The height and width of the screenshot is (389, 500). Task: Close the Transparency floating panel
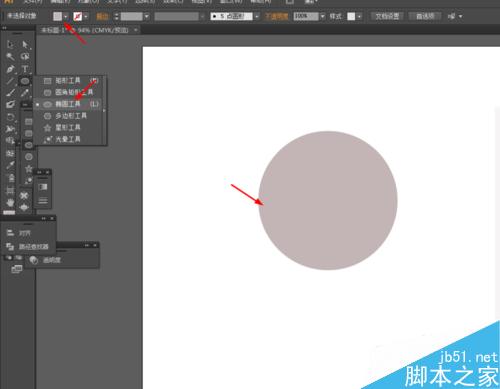tap(95, 245)
